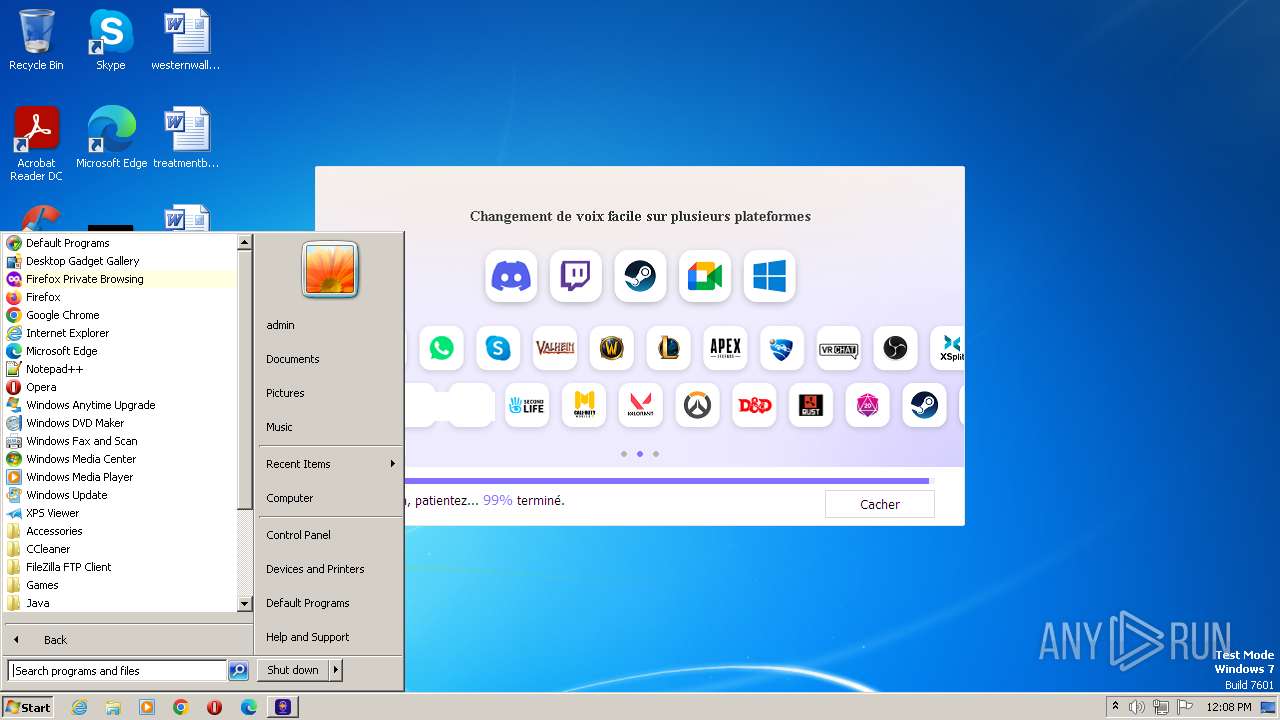The image size is (1280, 720).
Task: Click the Call of Duty Mobile icon
Action: (x=584, y=405)
